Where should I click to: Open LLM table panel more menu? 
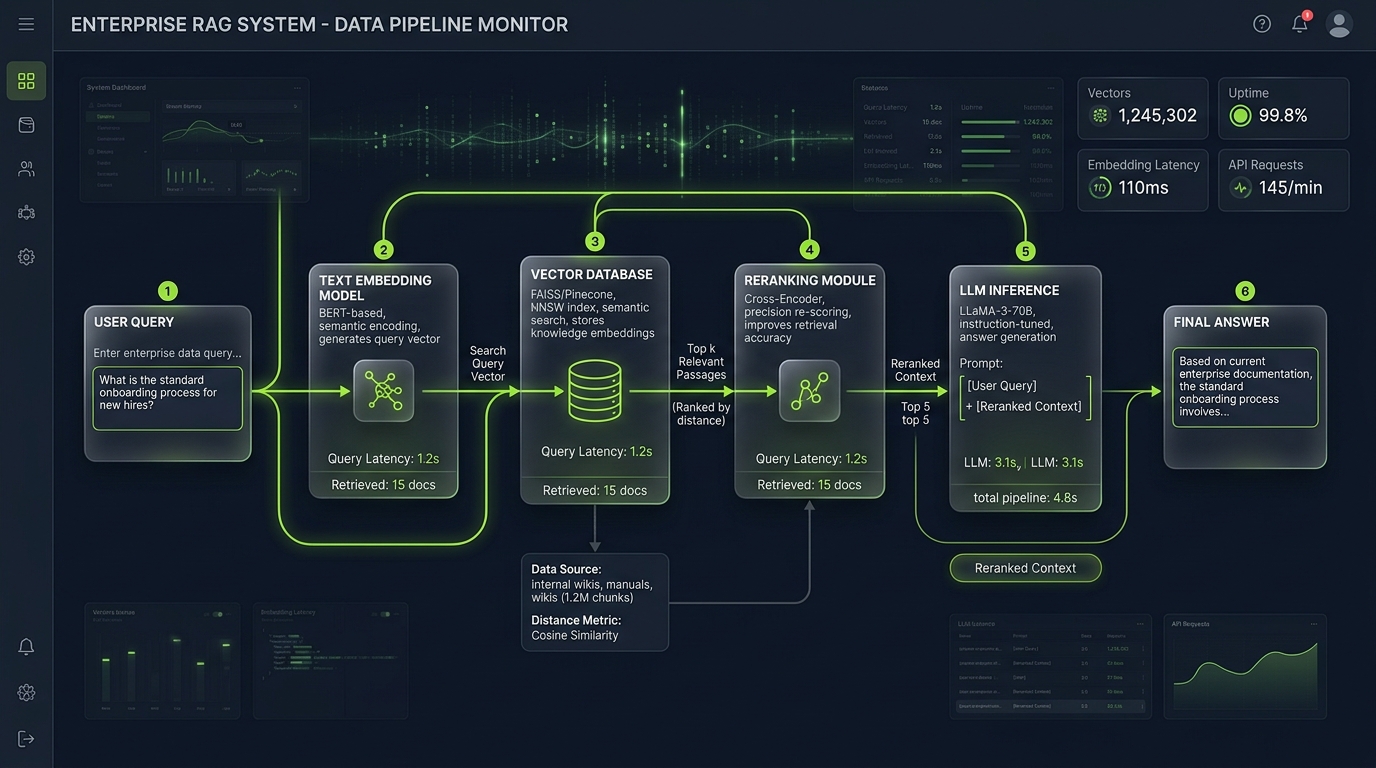pyautogui.click(x=1138, y=624)
